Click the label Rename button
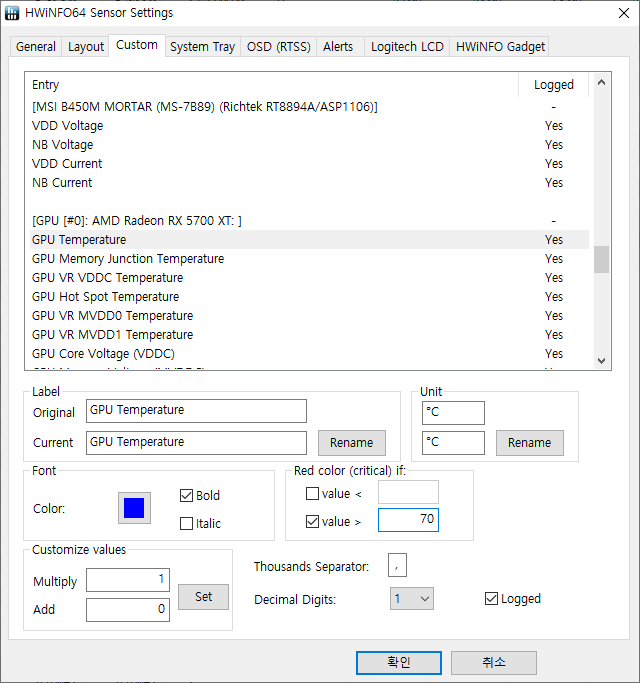The height and width of the screenshot is (683, 640). tap(352, 443)
